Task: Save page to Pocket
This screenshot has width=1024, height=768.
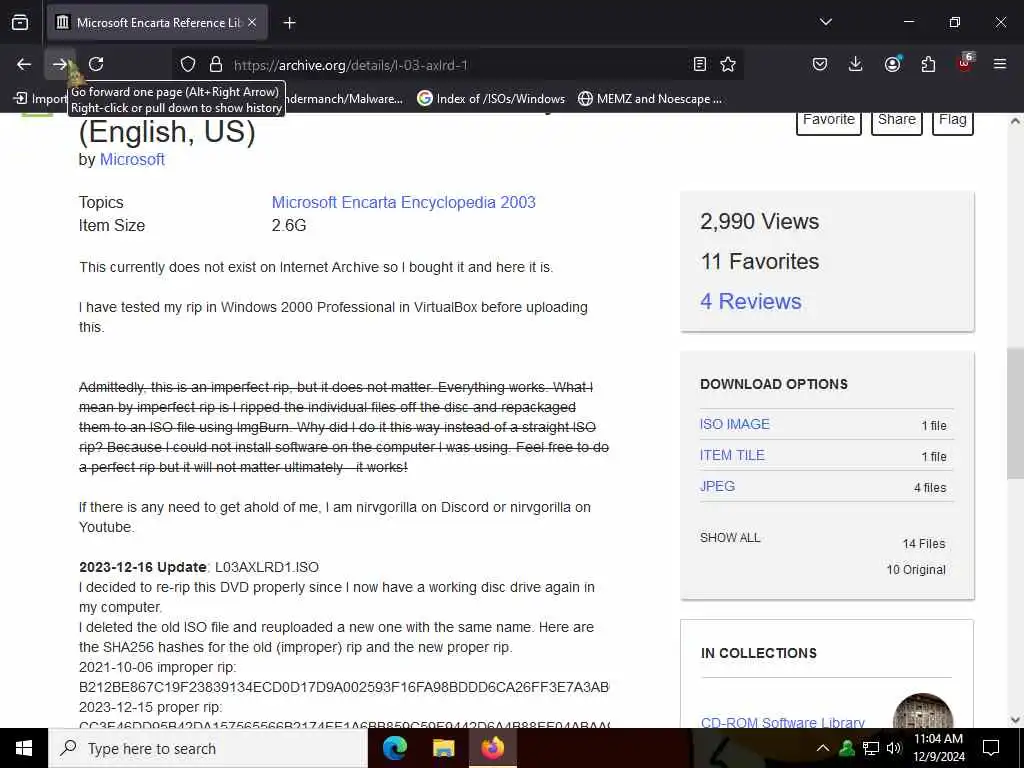Action: click(x=820, y=64)
